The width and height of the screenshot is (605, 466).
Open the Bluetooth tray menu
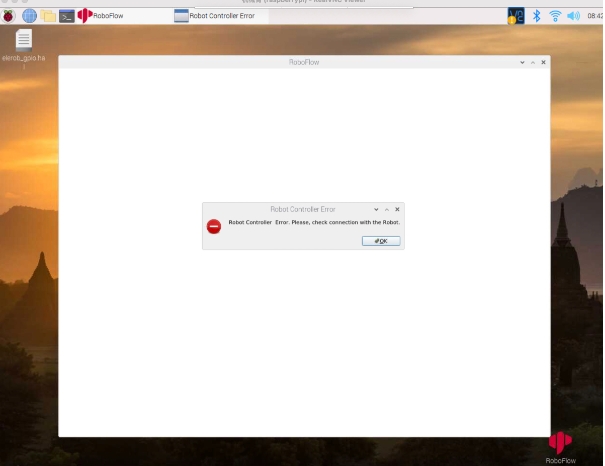click(x=536, y=16)
